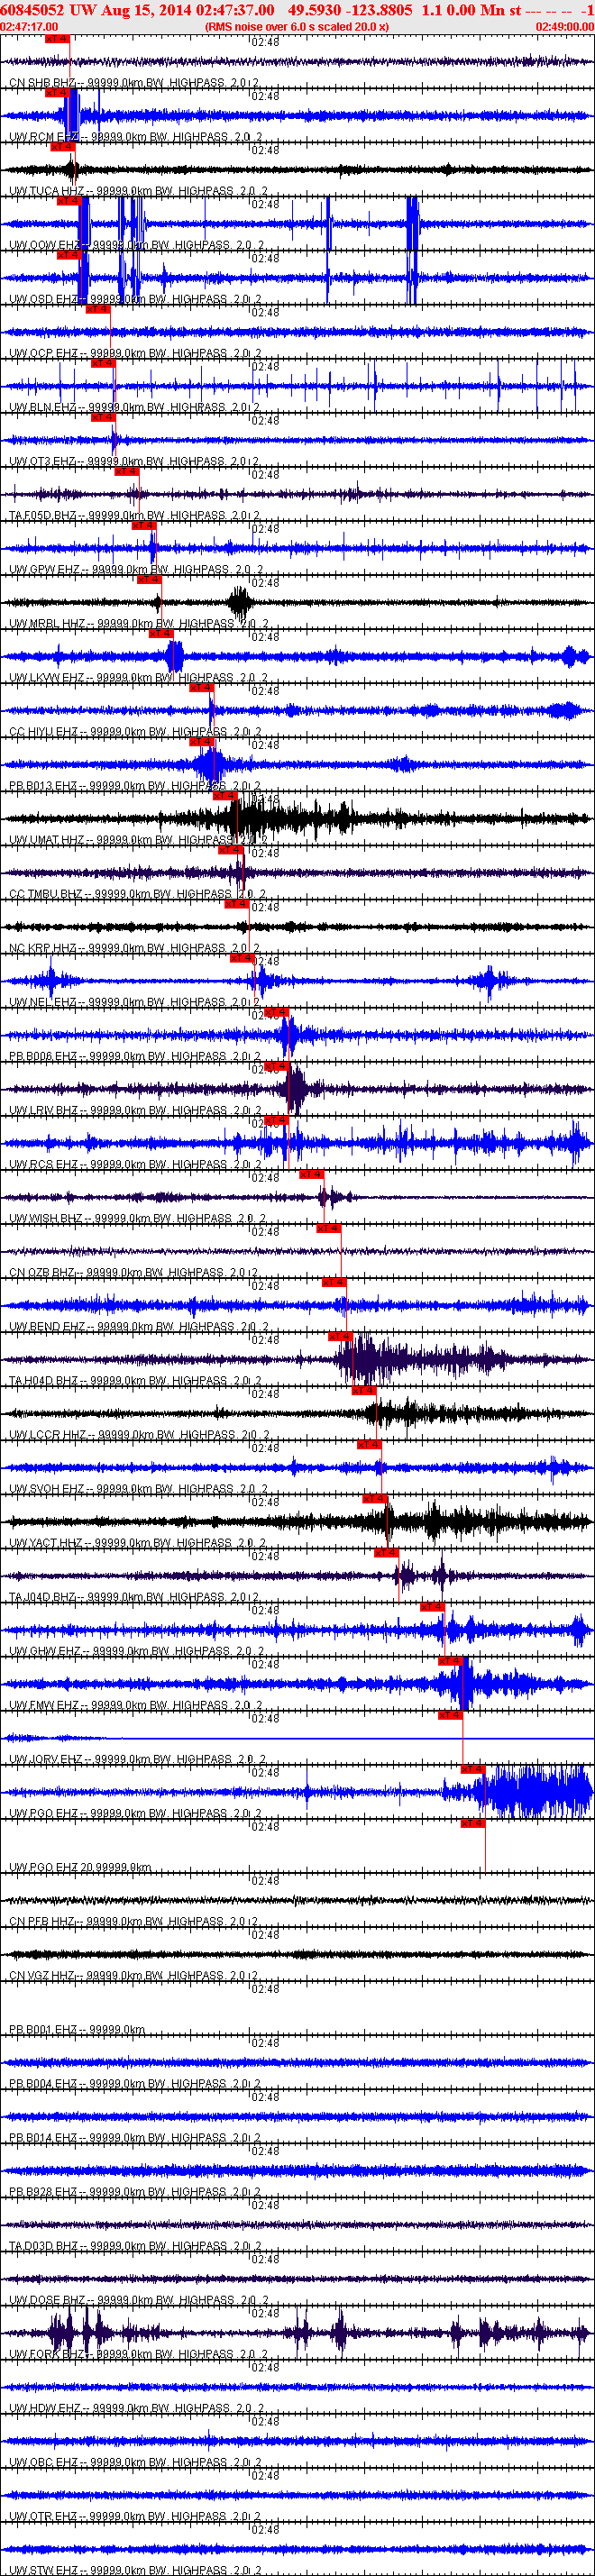Select the UW OCP EHZ station label
The image size is (595, 2576).
point(135,353)
